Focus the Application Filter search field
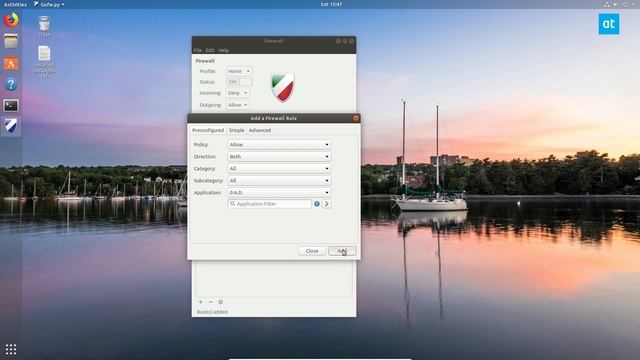This screenshot has height=360, width=640. coord(269,204)
